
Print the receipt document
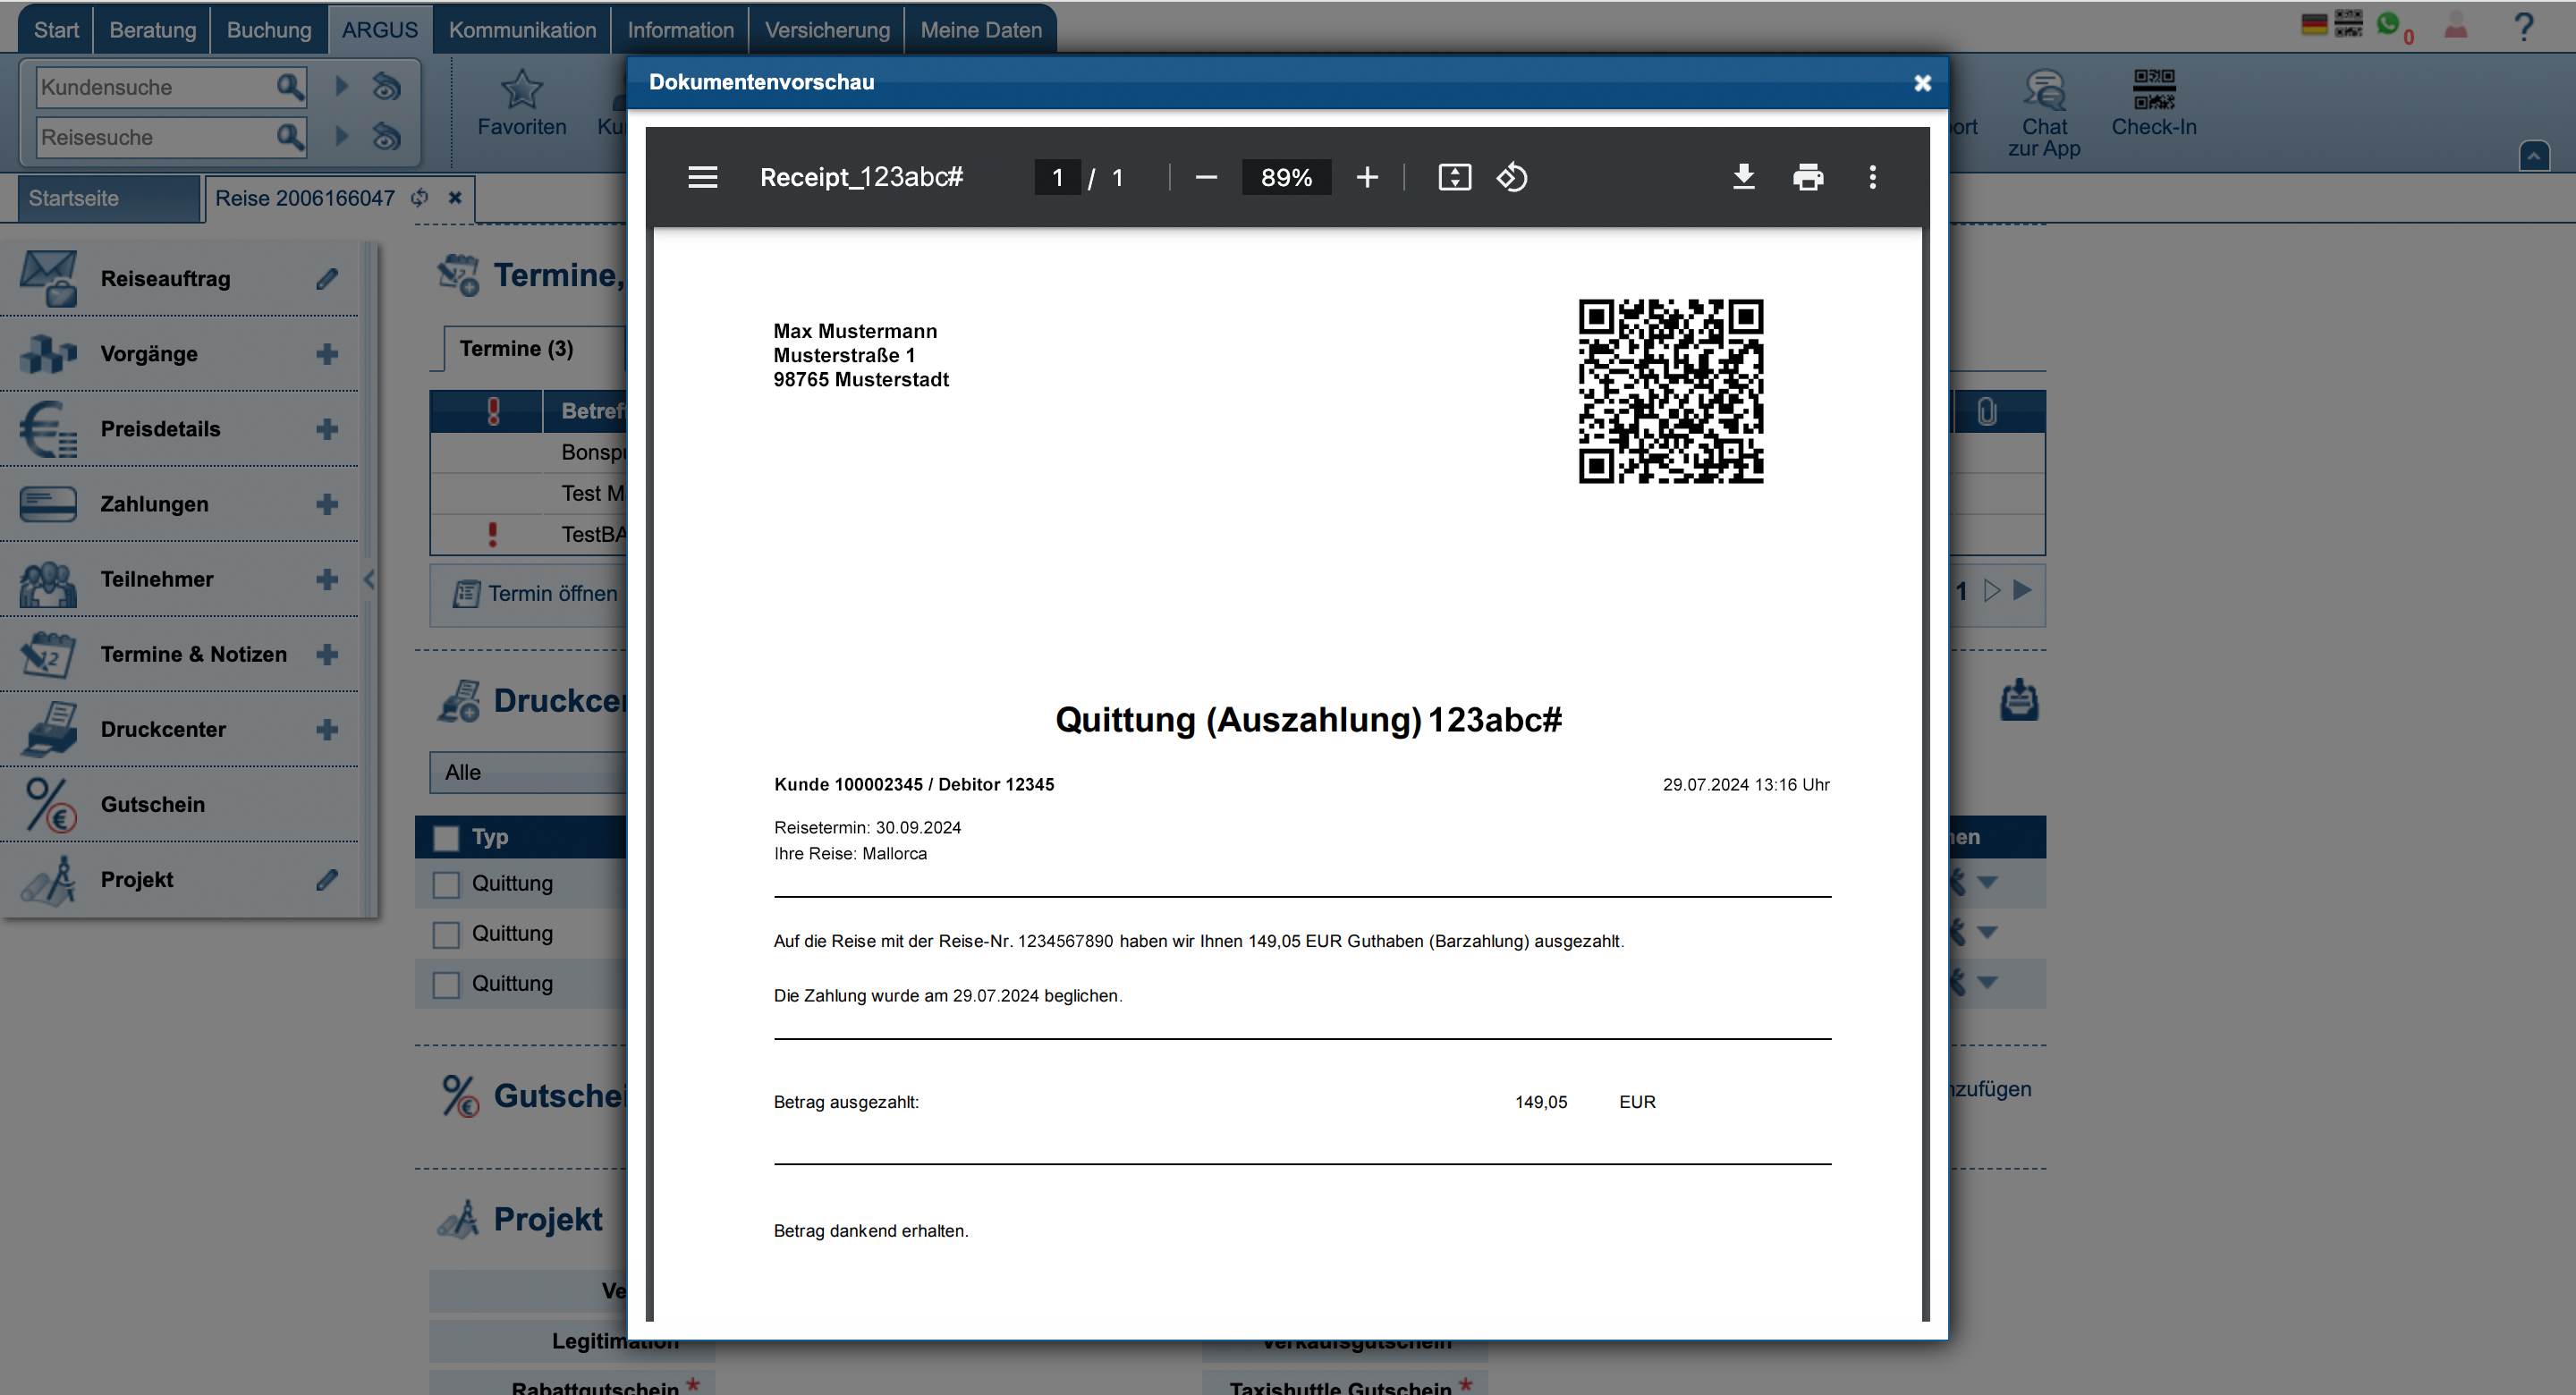click(x=1807, y=177)
